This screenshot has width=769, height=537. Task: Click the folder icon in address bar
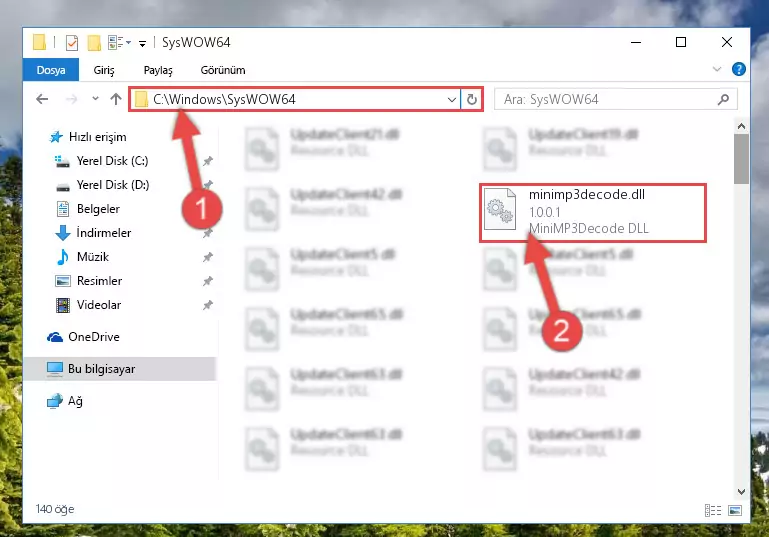[x=141, y=100]
